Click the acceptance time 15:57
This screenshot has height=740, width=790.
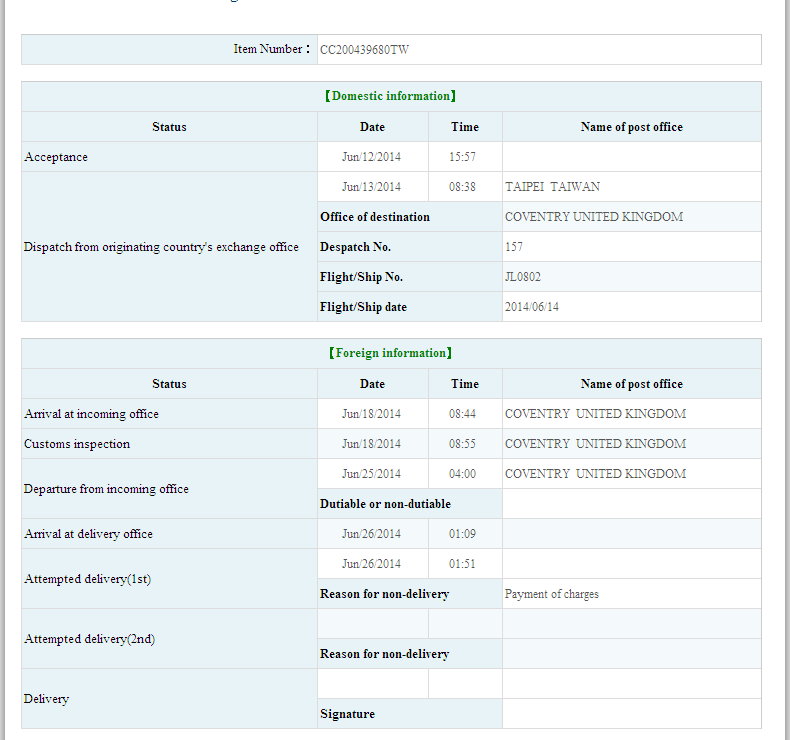tap(465, 157)
